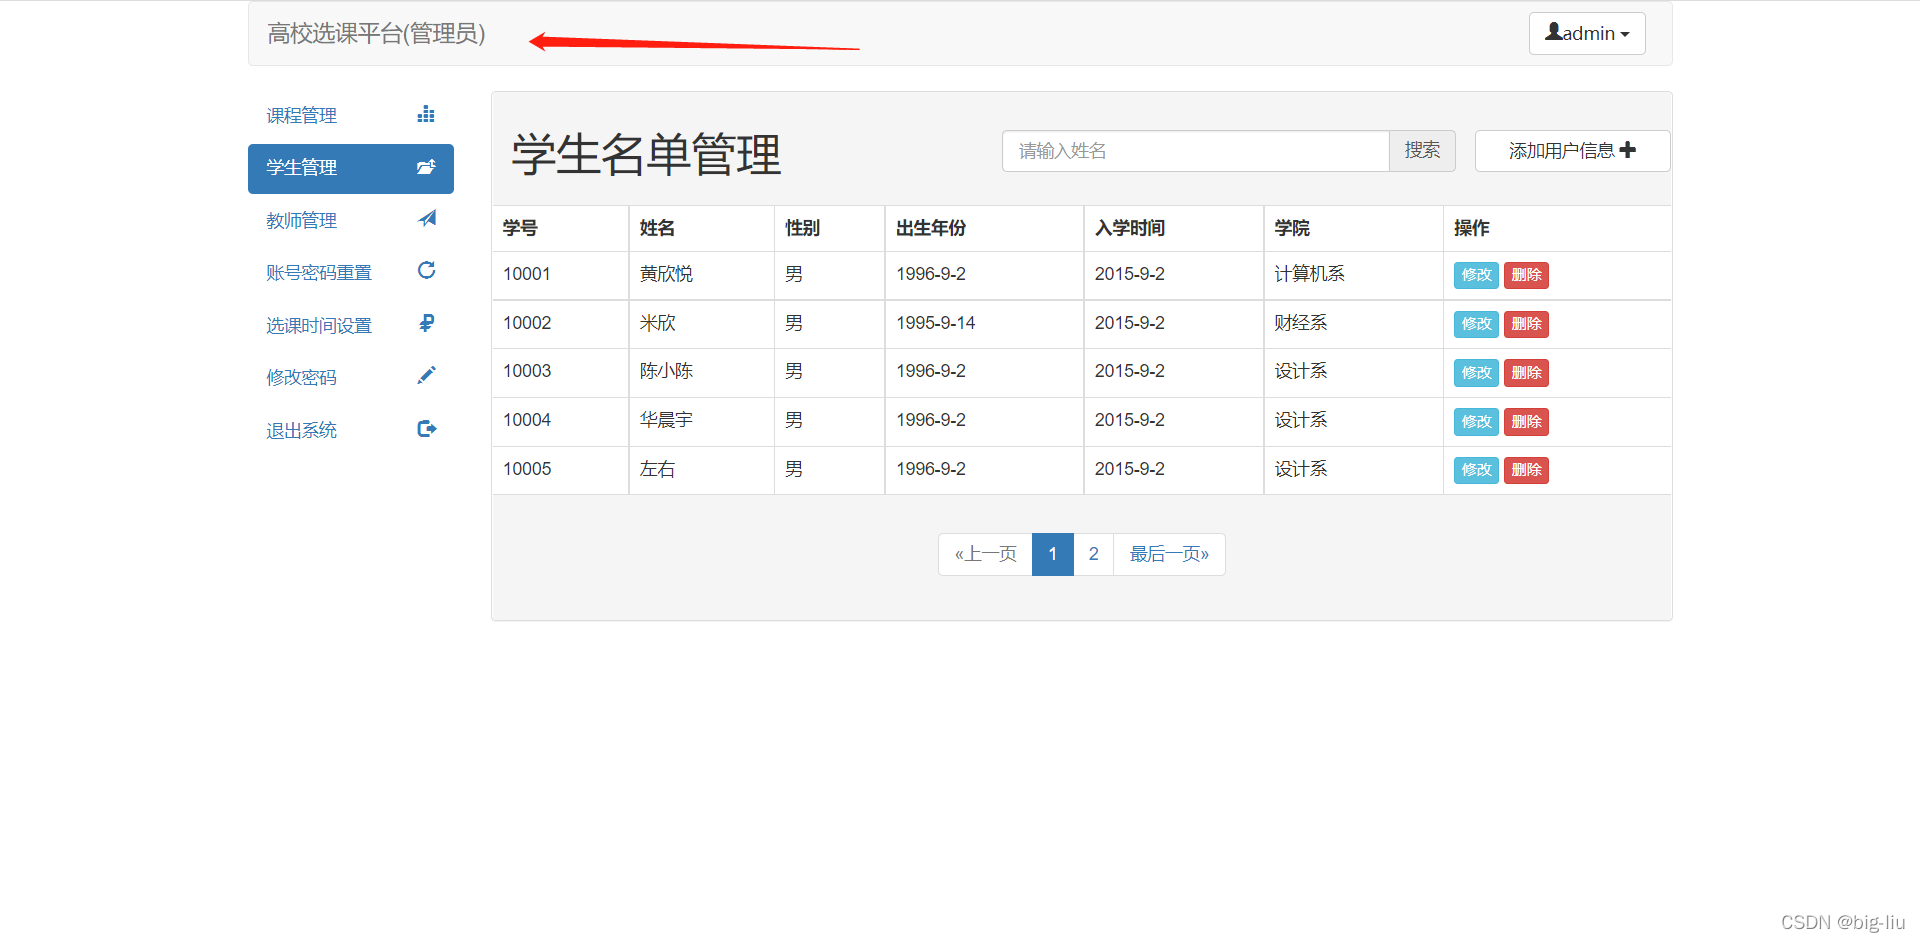Click the course selection time setting icon
The height and width of the screenshot is (942, 1920).
pos(427,323)
